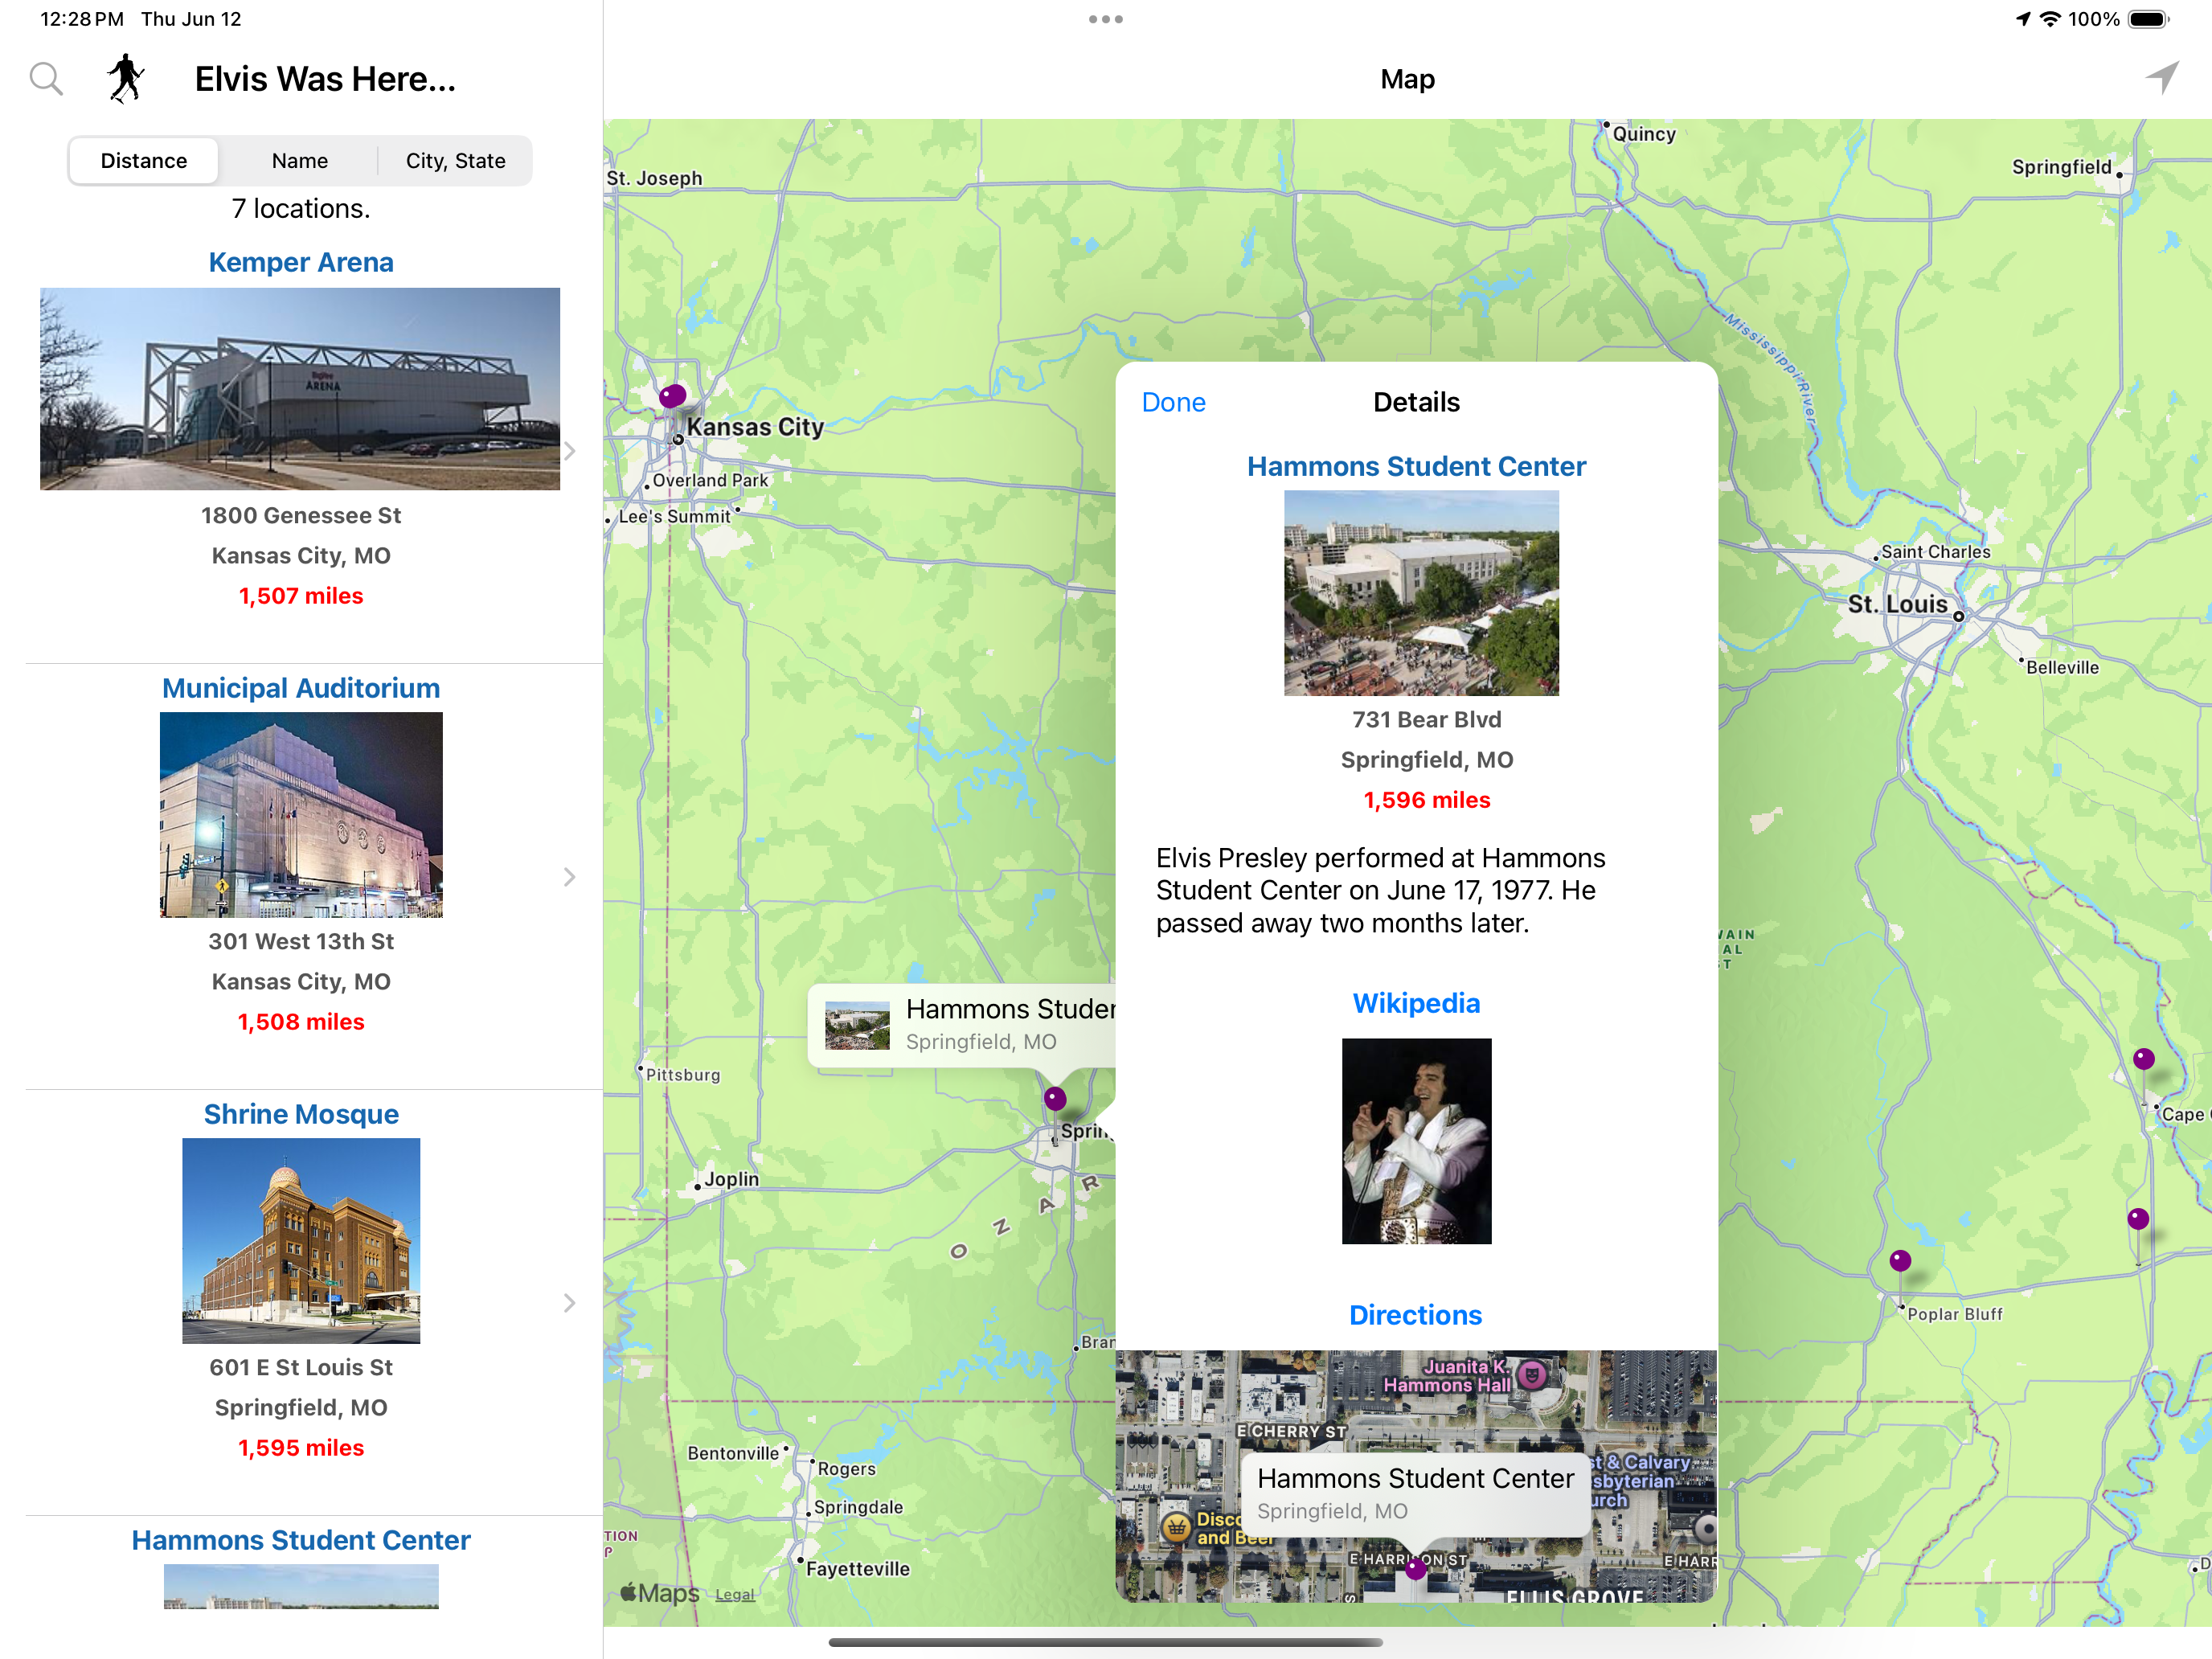
Task: Tap the Apple Maps logo
Action: [x=659, y=1593]
